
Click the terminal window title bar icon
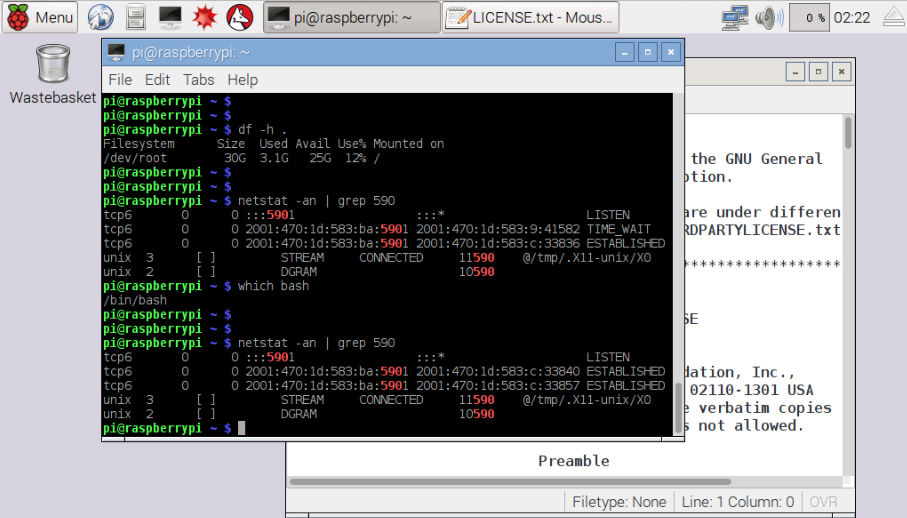pos(116,52)
